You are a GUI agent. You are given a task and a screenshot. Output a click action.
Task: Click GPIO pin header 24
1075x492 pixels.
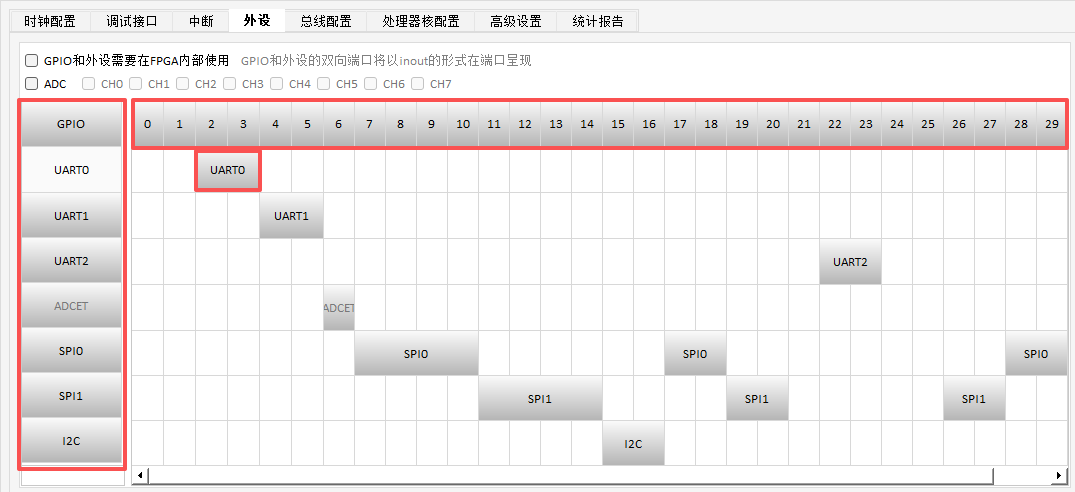[x=897, y=124]
